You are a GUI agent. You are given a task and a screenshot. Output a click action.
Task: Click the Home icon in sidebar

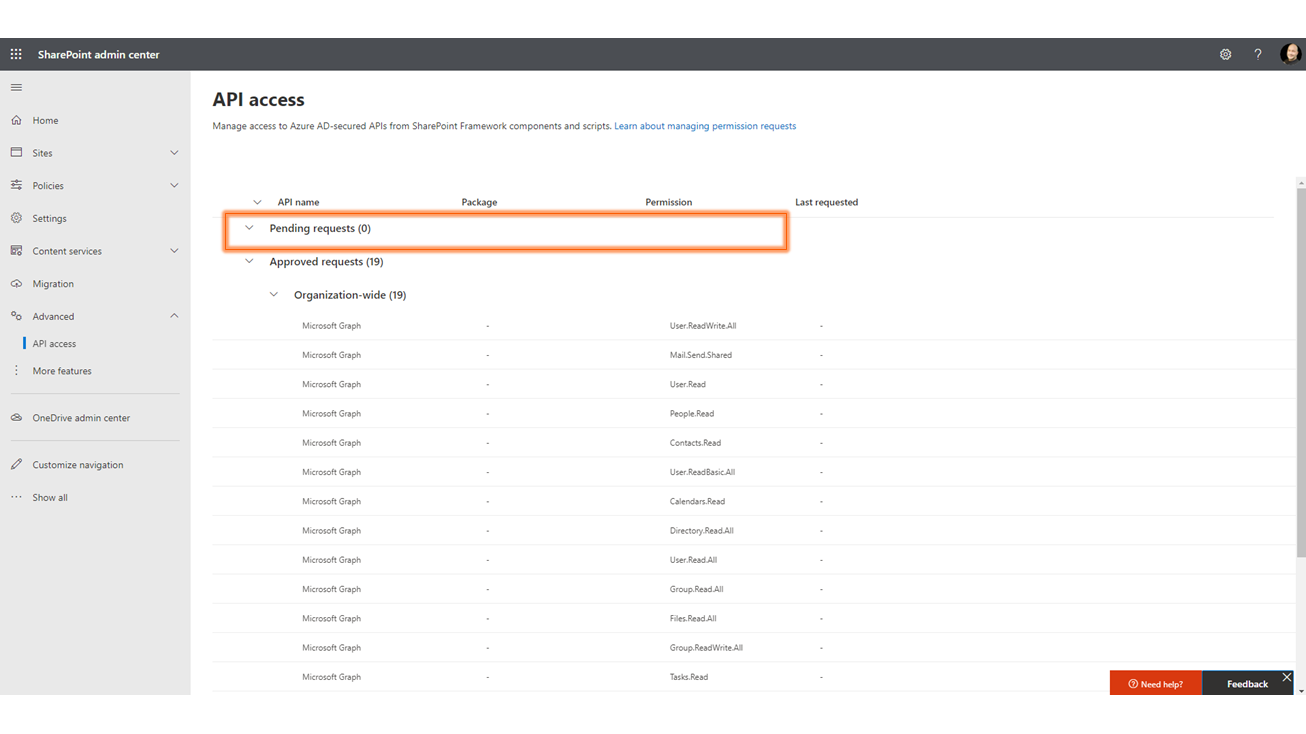click(16, 120)
